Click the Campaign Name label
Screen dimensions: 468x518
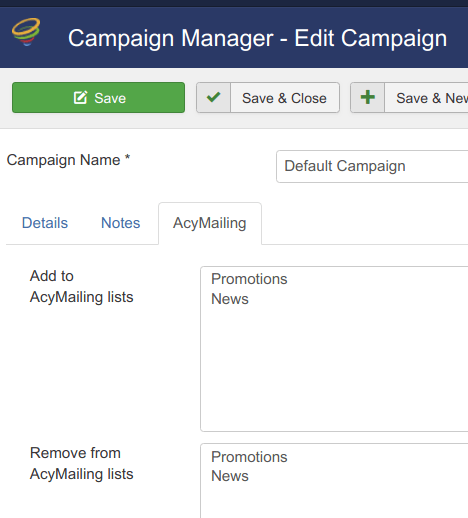pyautogui.click(x=68, y=160)
